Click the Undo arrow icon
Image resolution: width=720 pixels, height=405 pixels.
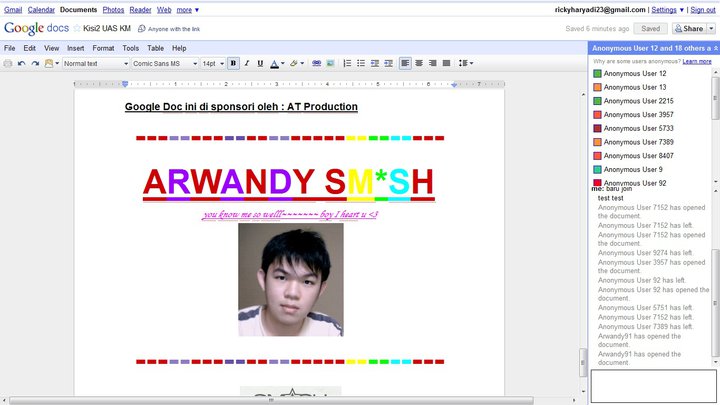point(22,63)
